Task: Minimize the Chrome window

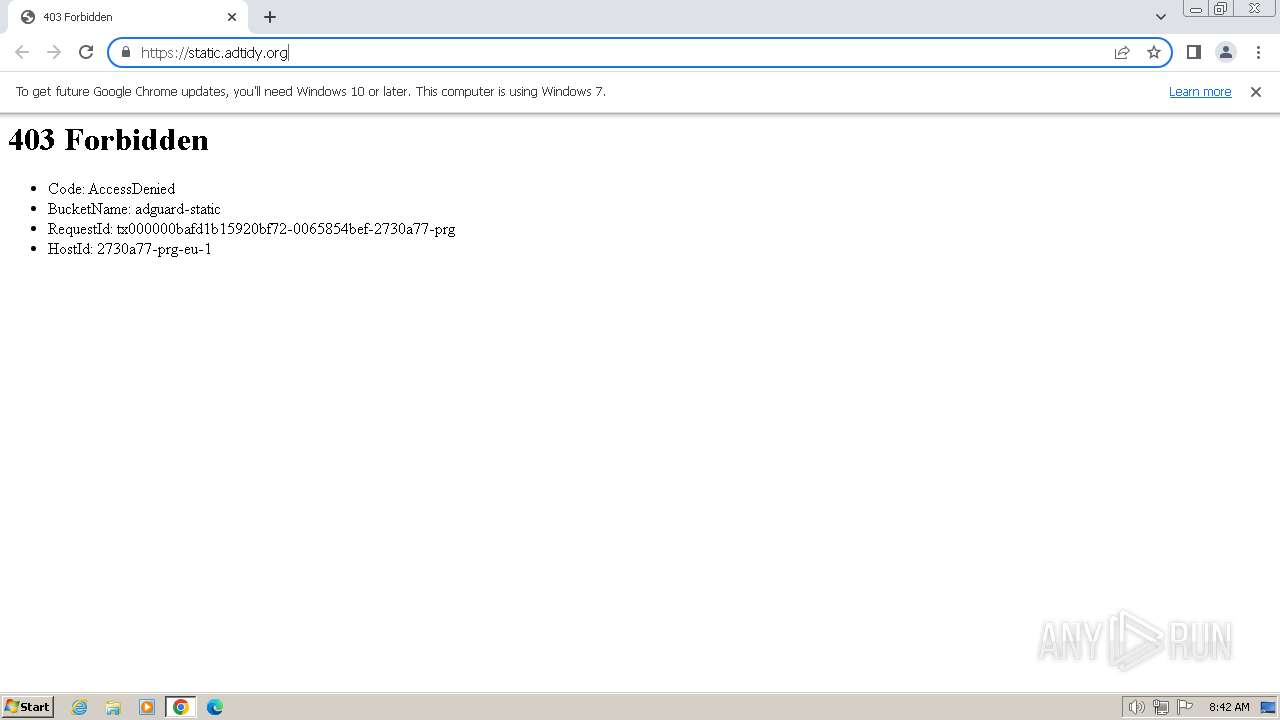Action: pyautogui.click(x=1196, y=9)
